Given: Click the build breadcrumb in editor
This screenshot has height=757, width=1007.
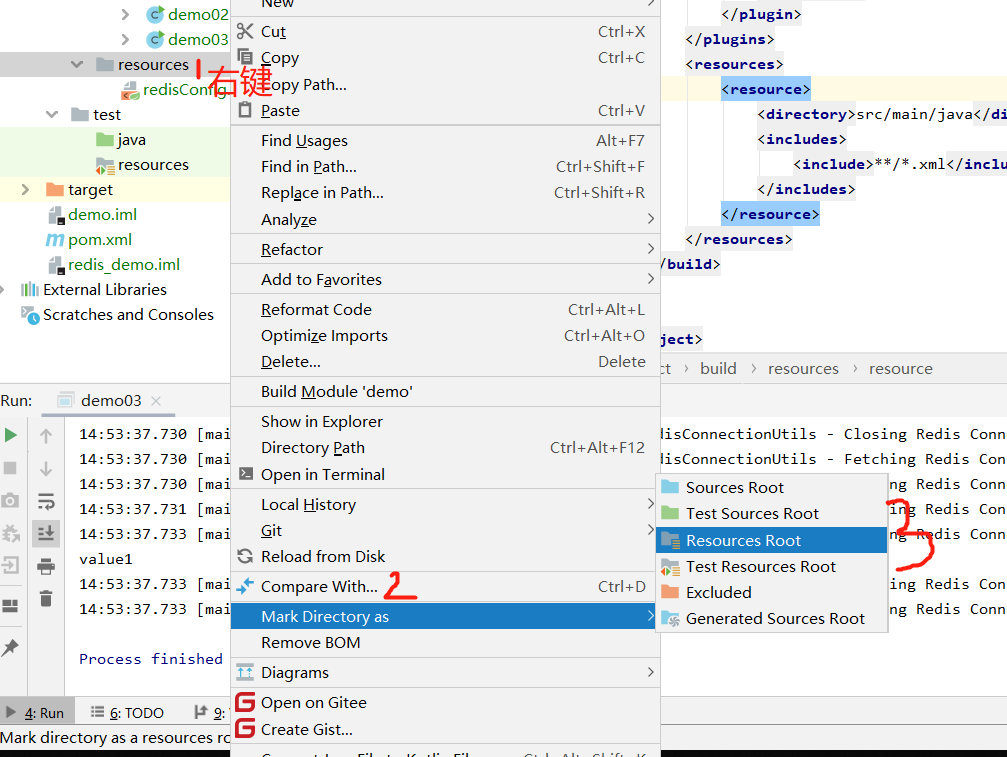Looking at the screenshot, I should (x=718, y=369).
